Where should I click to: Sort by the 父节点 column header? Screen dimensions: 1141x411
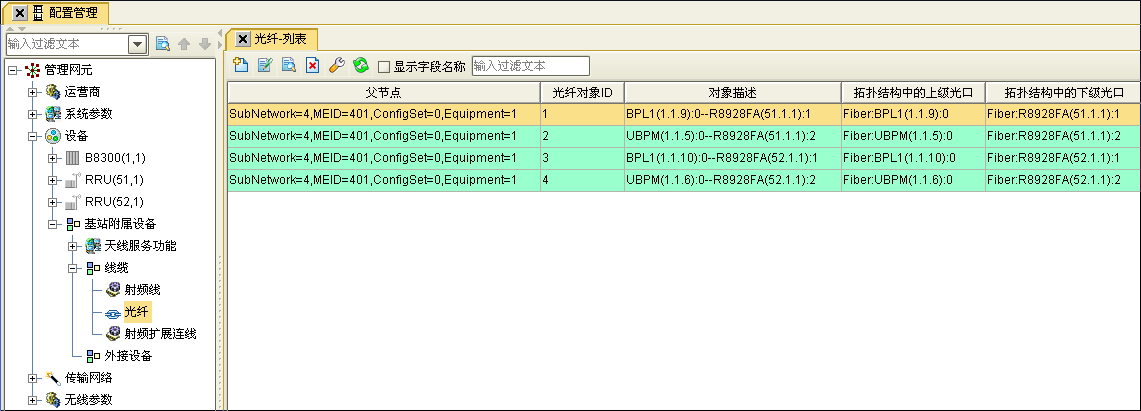pyautogui.click(x=383, y=92)
